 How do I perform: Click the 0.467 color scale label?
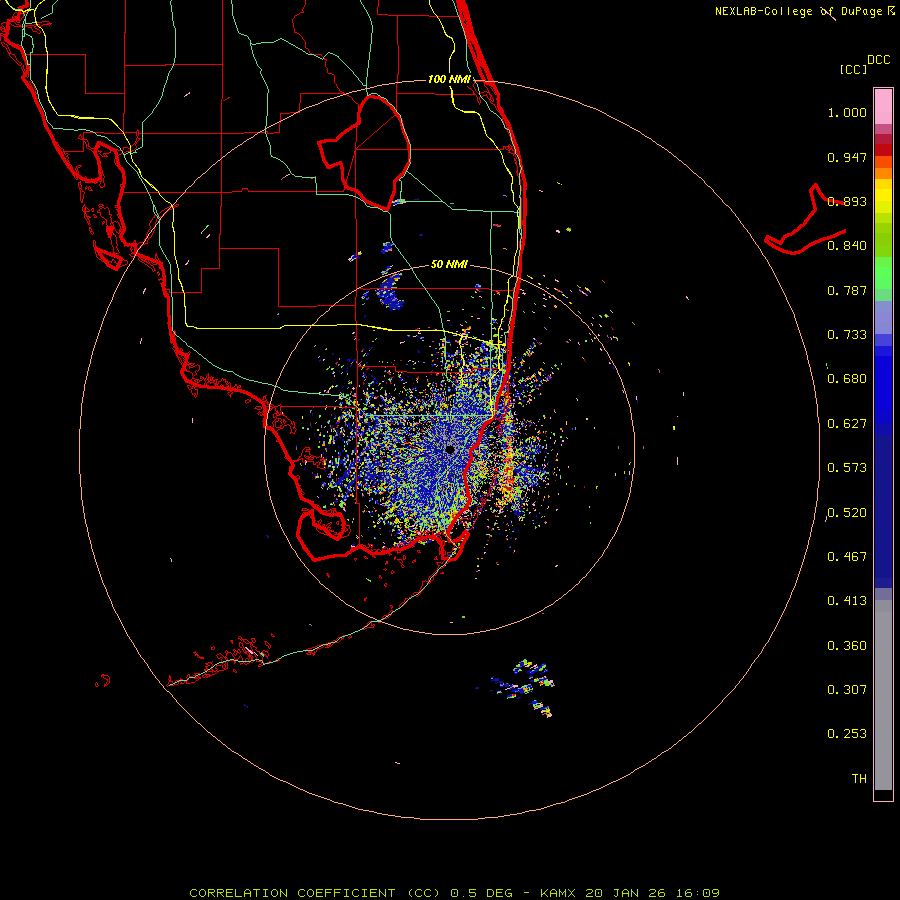coord(847,557)
